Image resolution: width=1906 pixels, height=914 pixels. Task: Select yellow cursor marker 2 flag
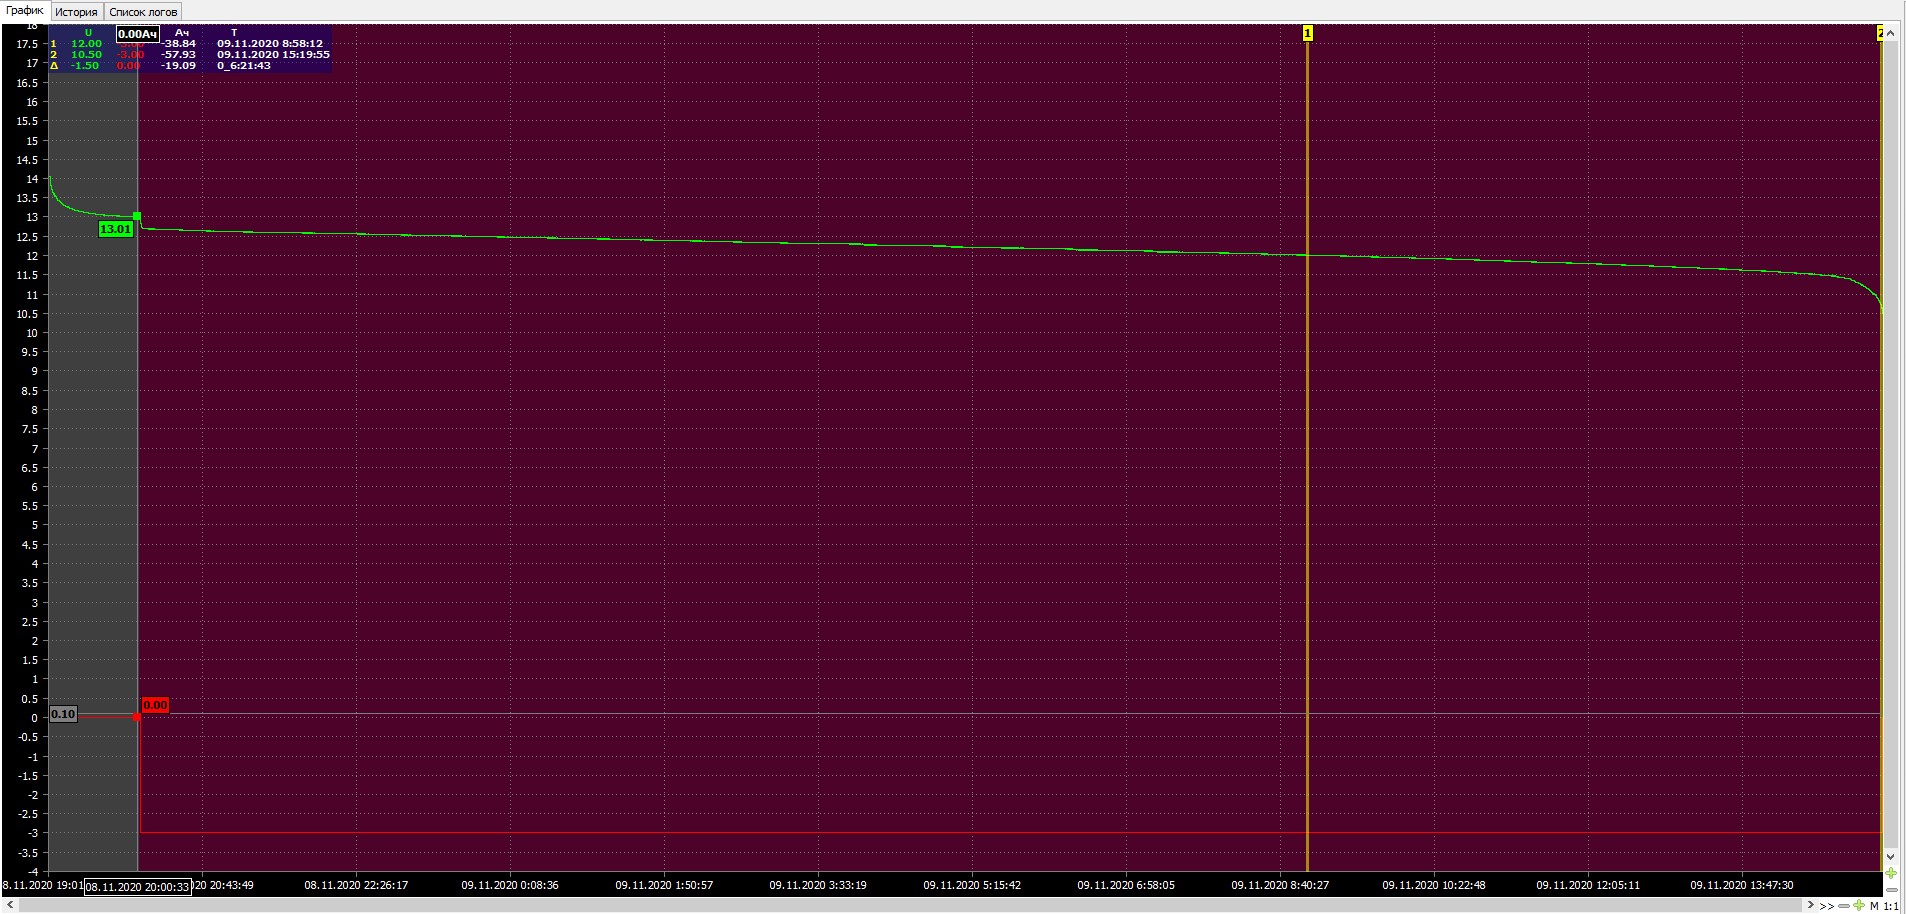1880,33
